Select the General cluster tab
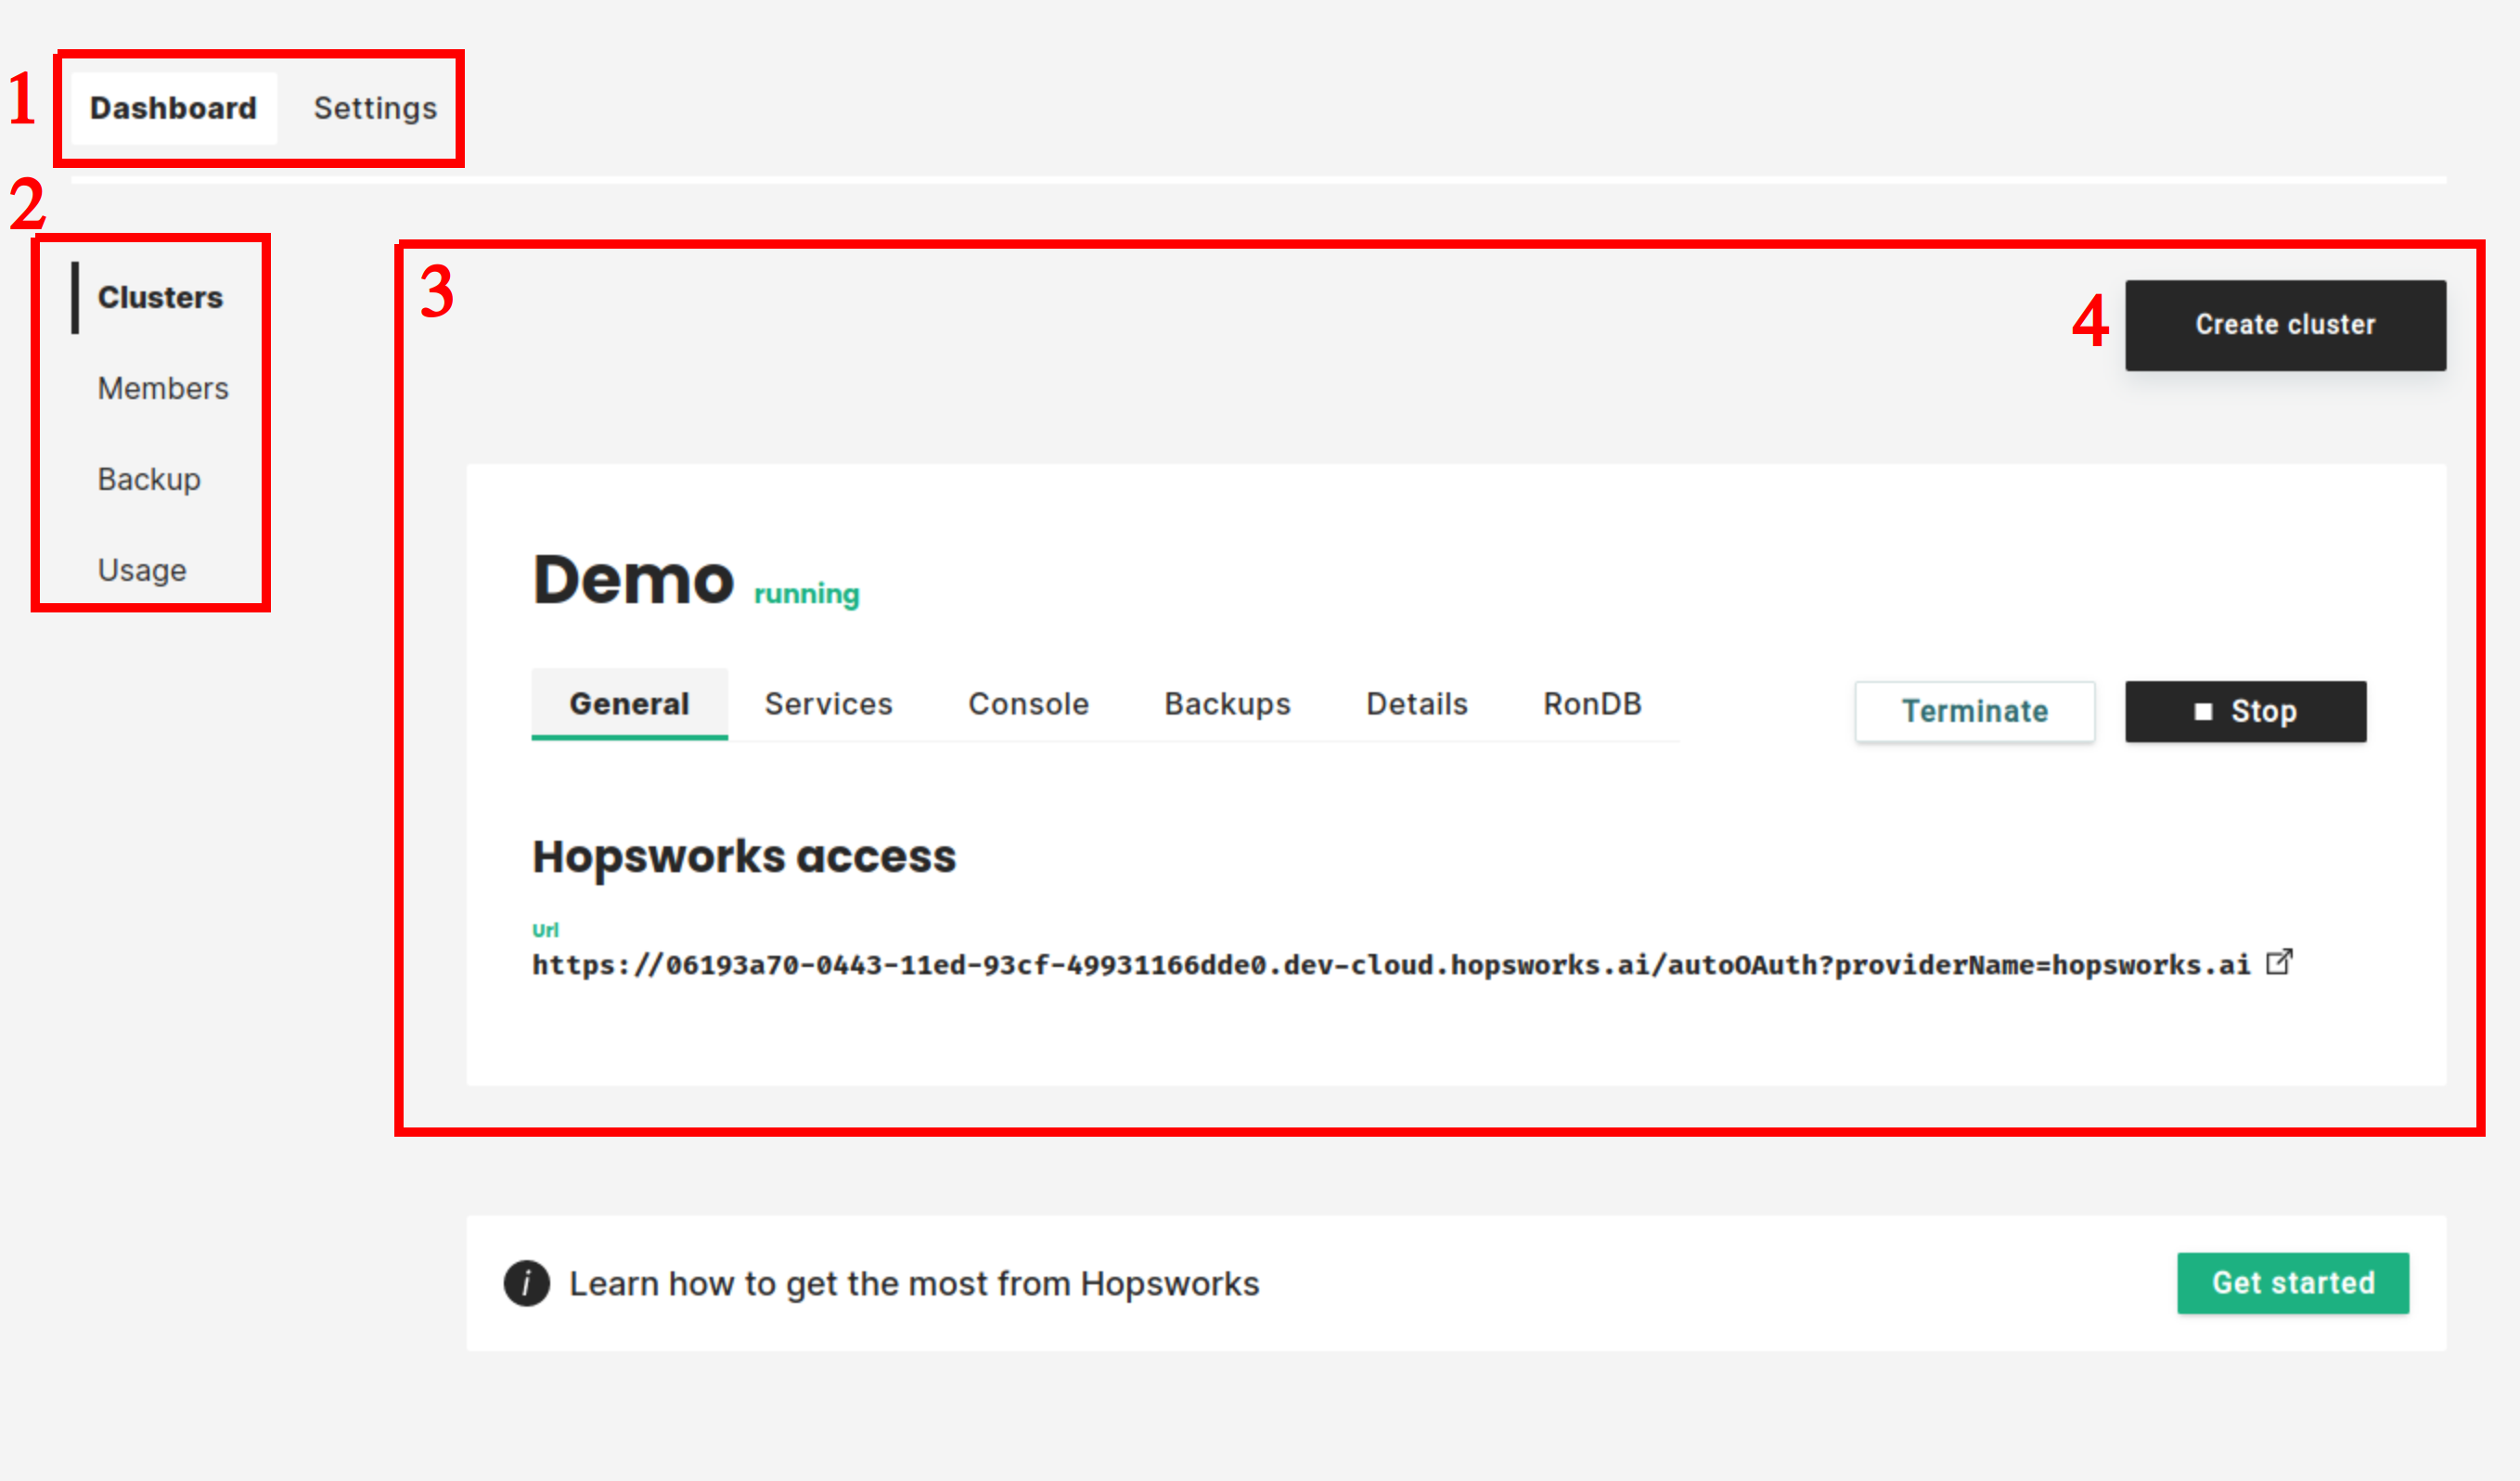The height and width of the screenshot is (1481, 2520). [629, 704]
